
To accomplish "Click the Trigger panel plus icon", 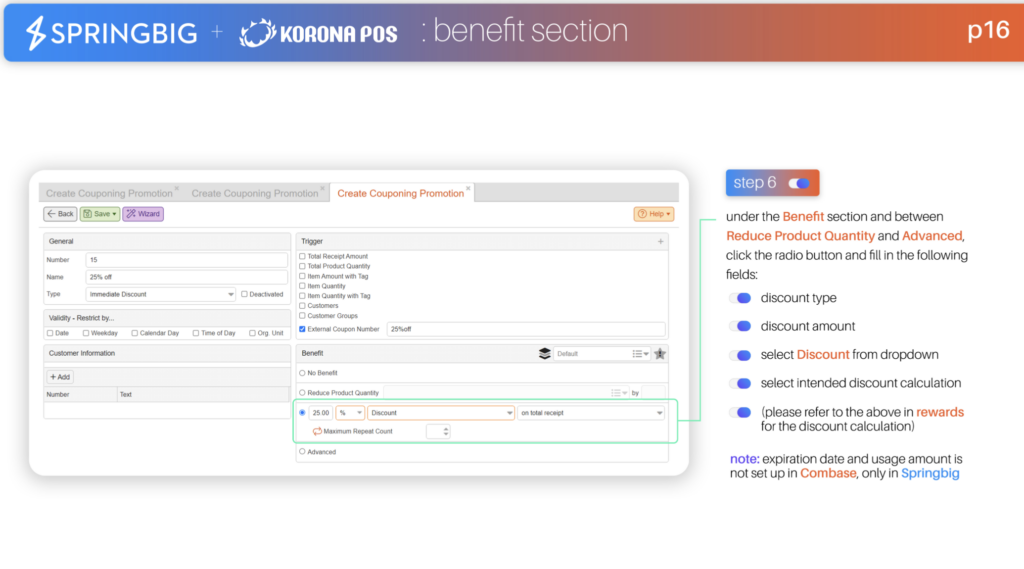I will pyautogui.click(x=660, y=242).
